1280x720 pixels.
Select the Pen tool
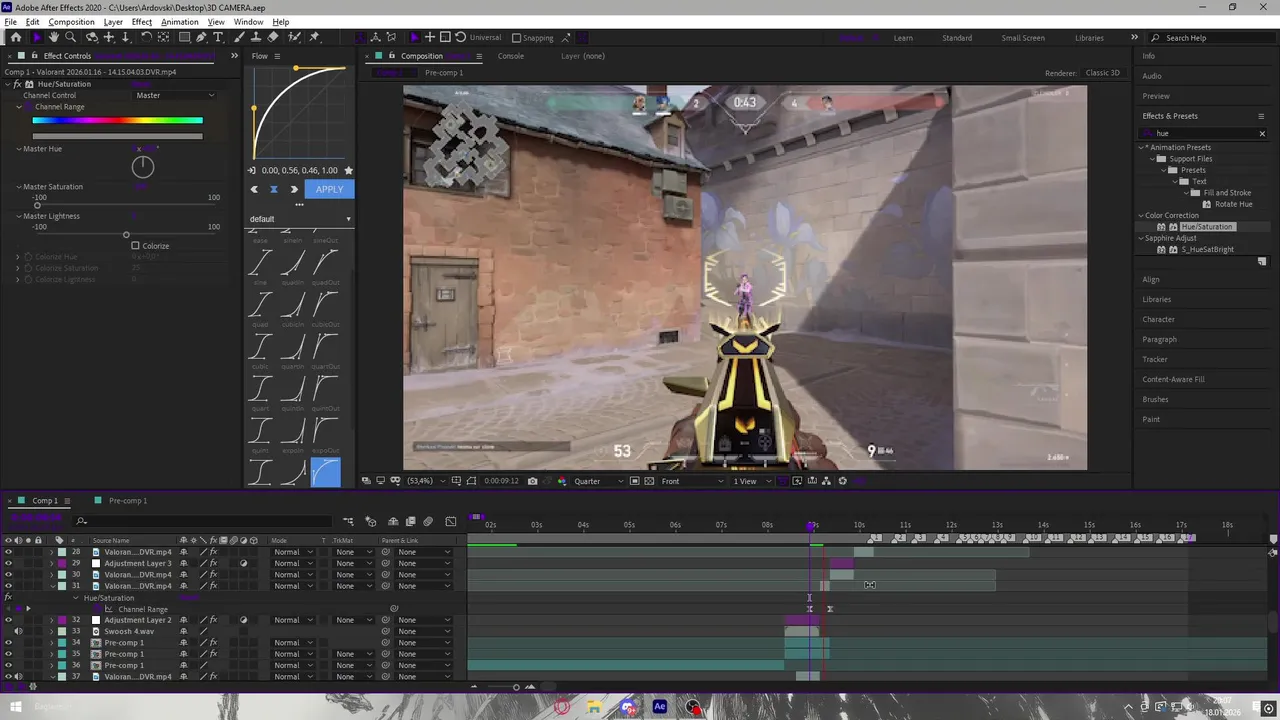click(201, 38)
